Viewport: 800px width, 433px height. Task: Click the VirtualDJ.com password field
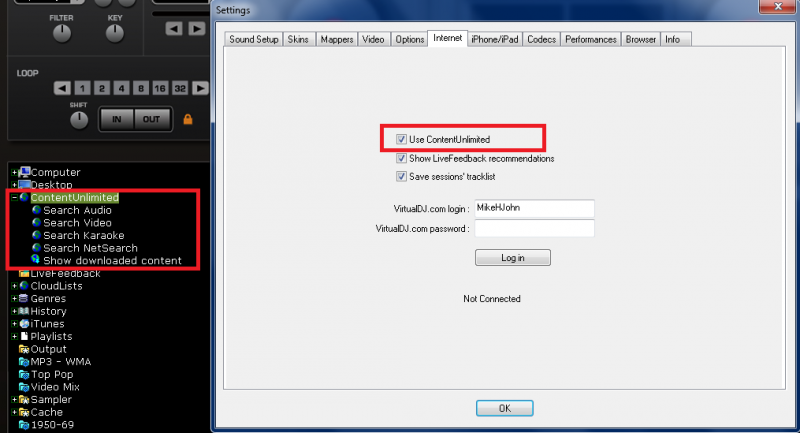pos(534,228)
